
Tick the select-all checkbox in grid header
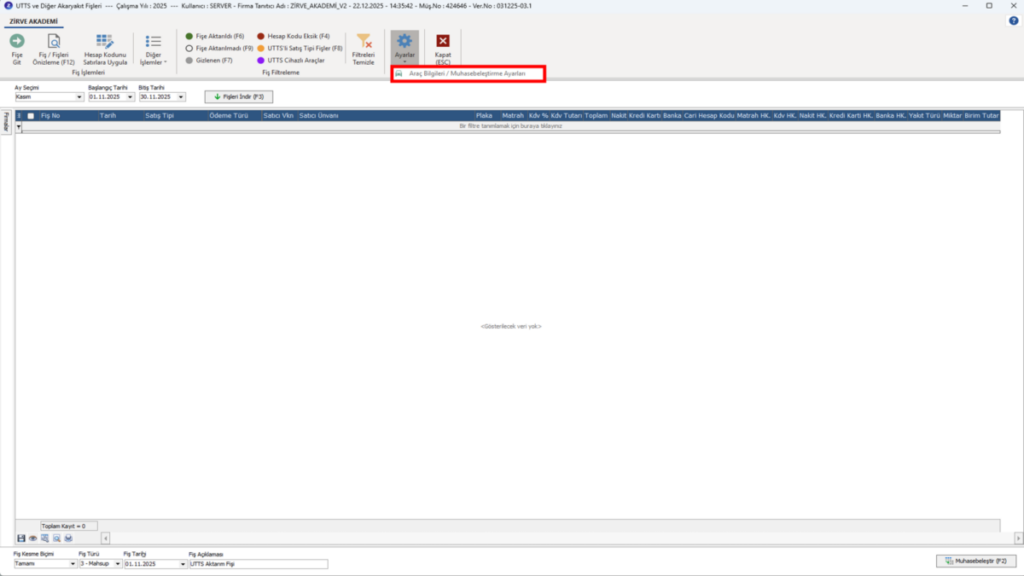[x=31, y=116]
